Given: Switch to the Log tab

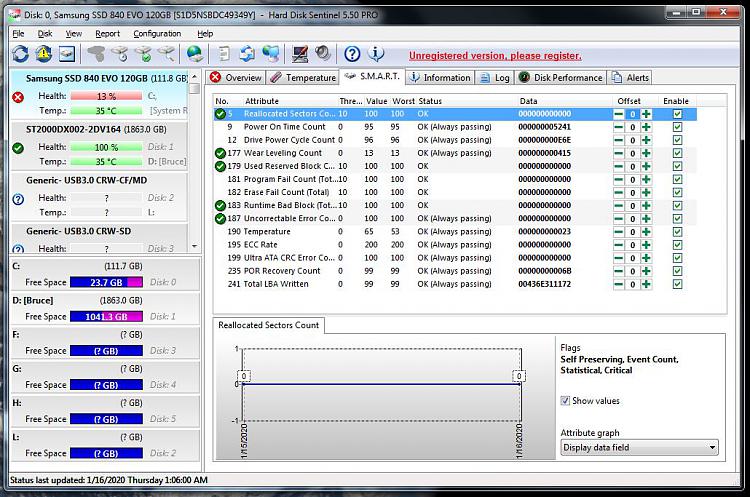Looking at the screenshot, I should point(495,77).
